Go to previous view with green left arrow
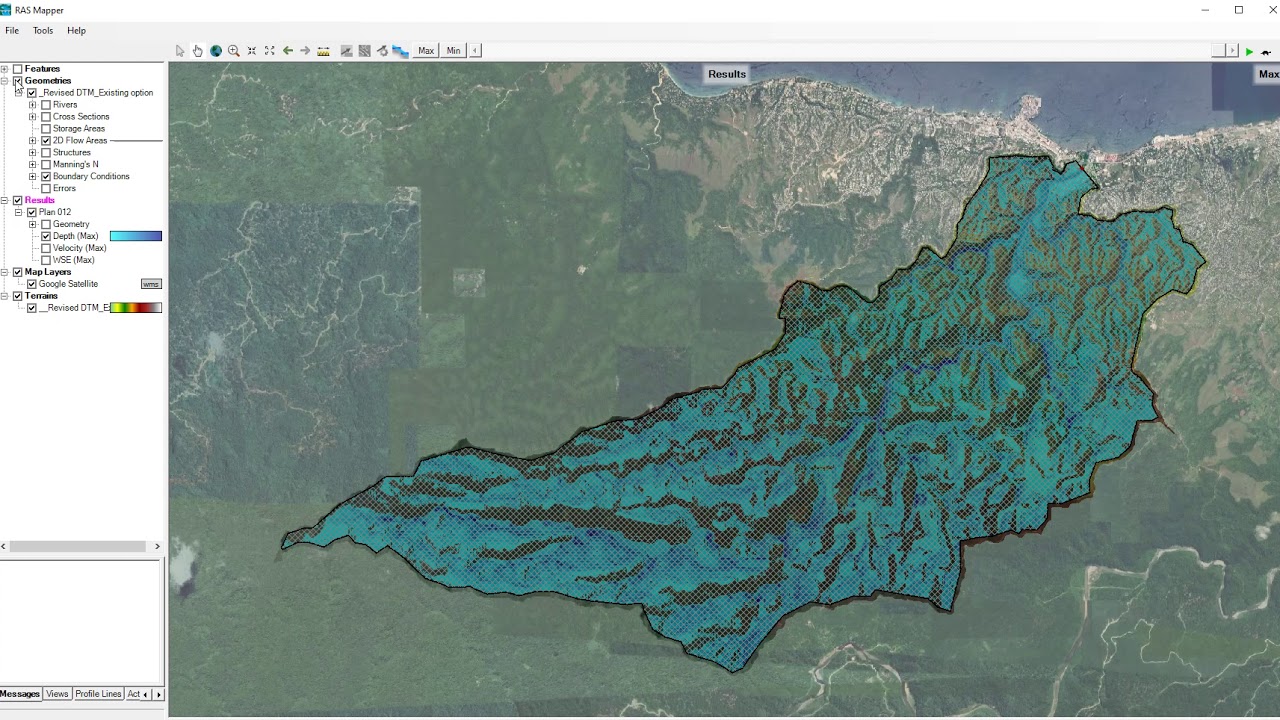The height and width of the screenshot is (720, 1280). [x=288, y=51]
